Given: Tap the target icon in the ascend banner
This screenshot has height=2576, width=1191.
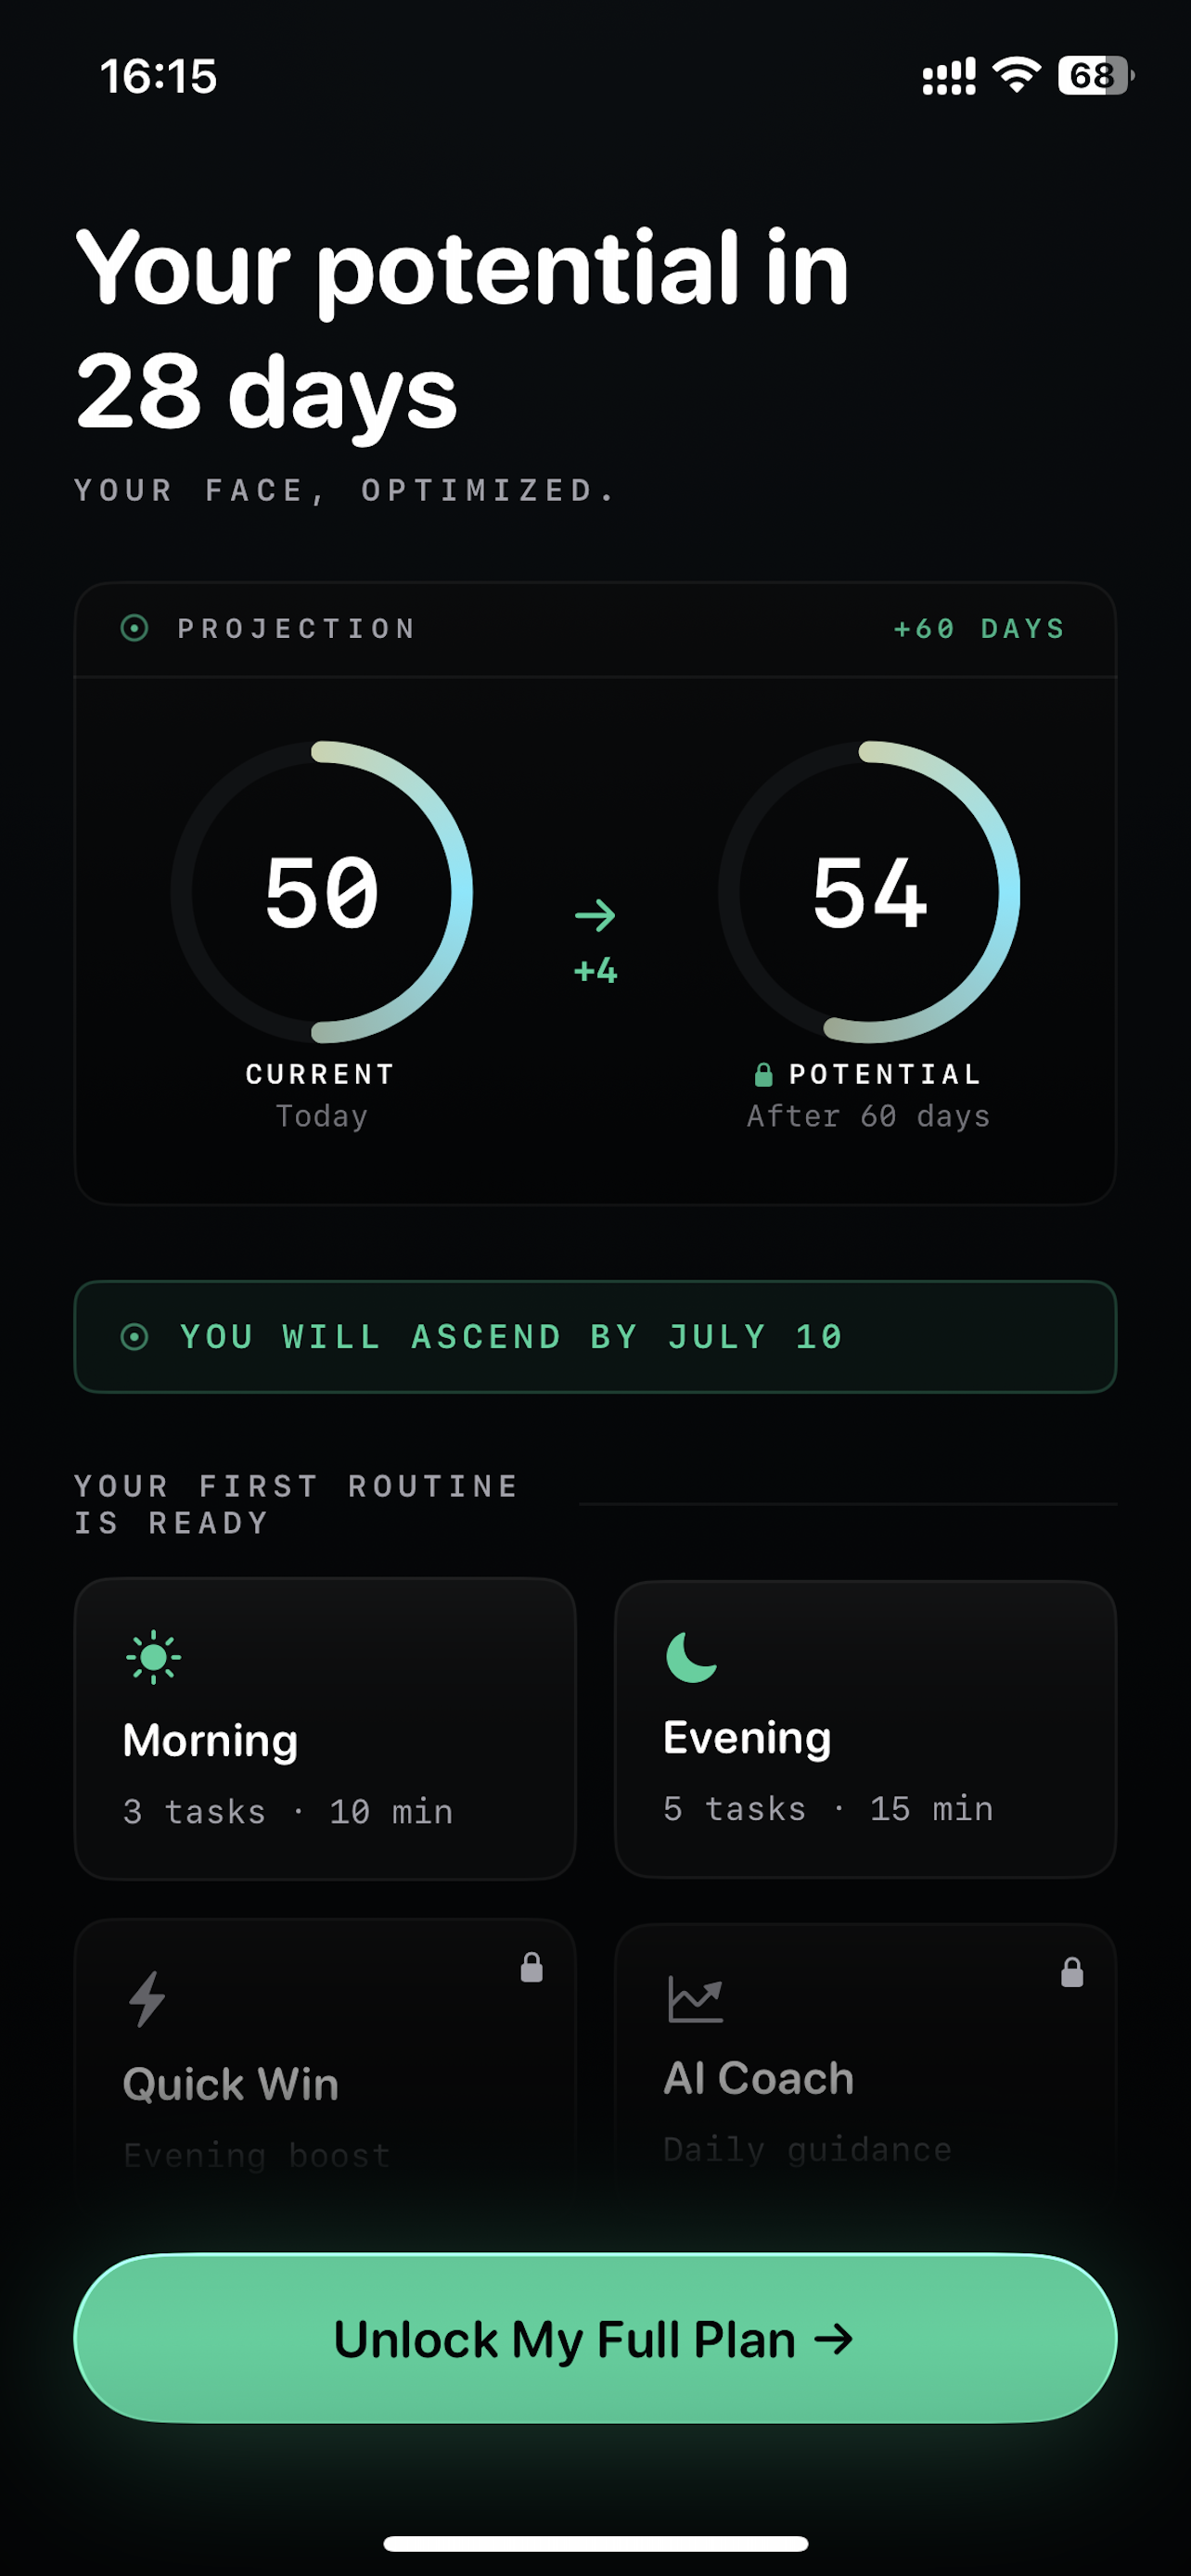Looking at the screenshot, I should [x=134, y=1337].
